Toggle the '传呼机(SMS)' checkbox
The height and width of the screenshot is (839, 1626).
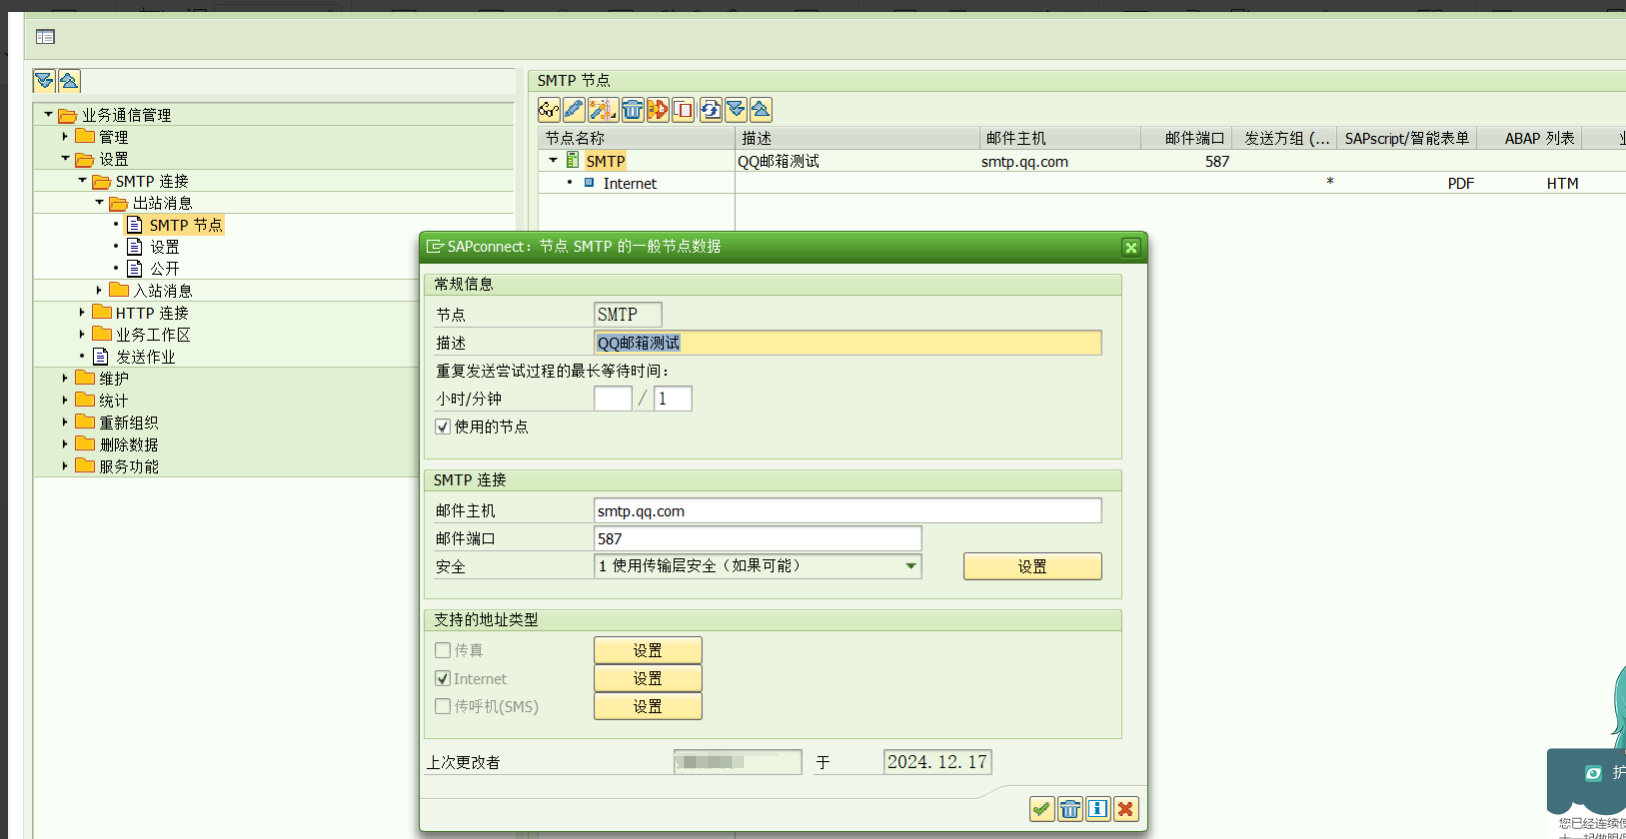point(443,706)
